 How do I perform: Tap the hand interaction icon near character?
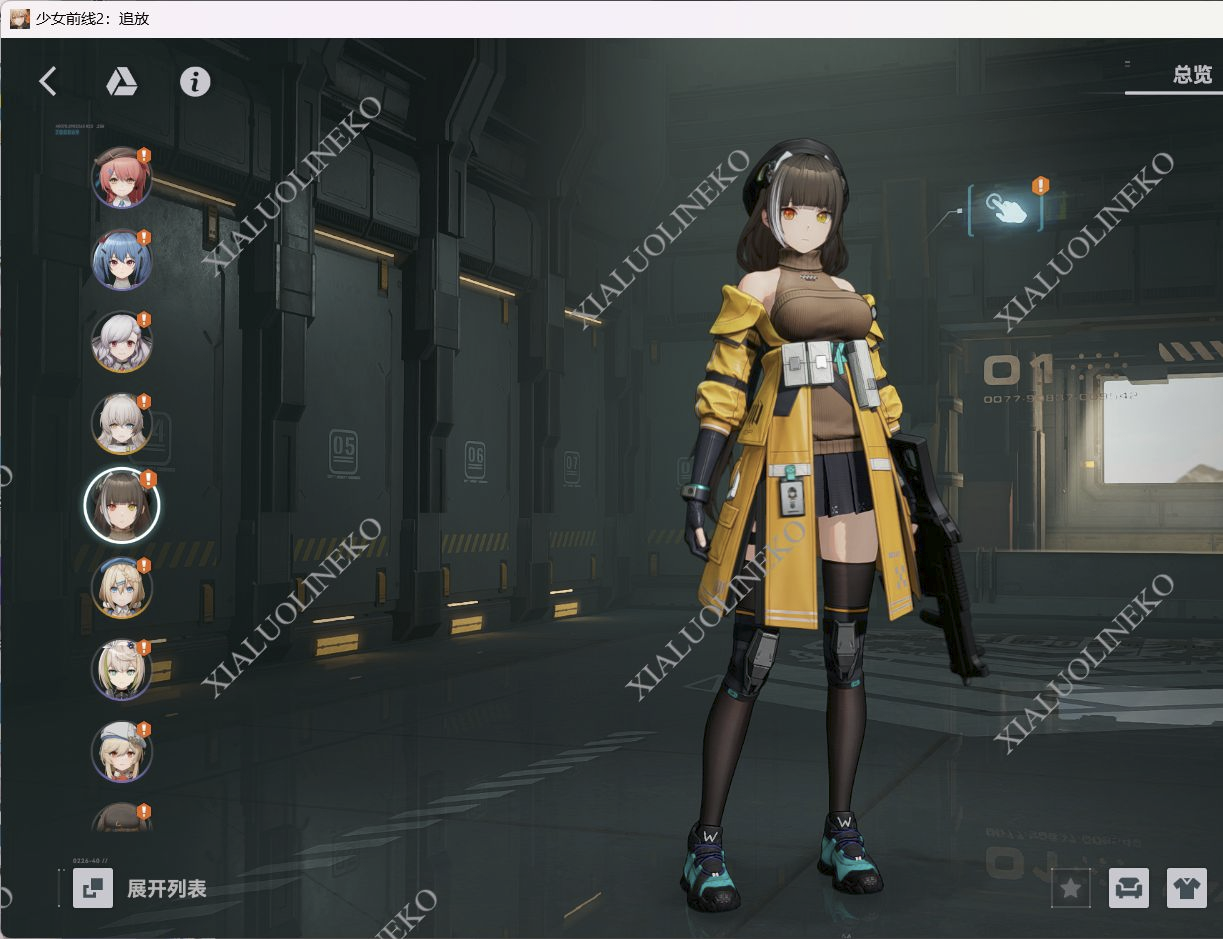pyautogui.click(x=1004, y=208)
